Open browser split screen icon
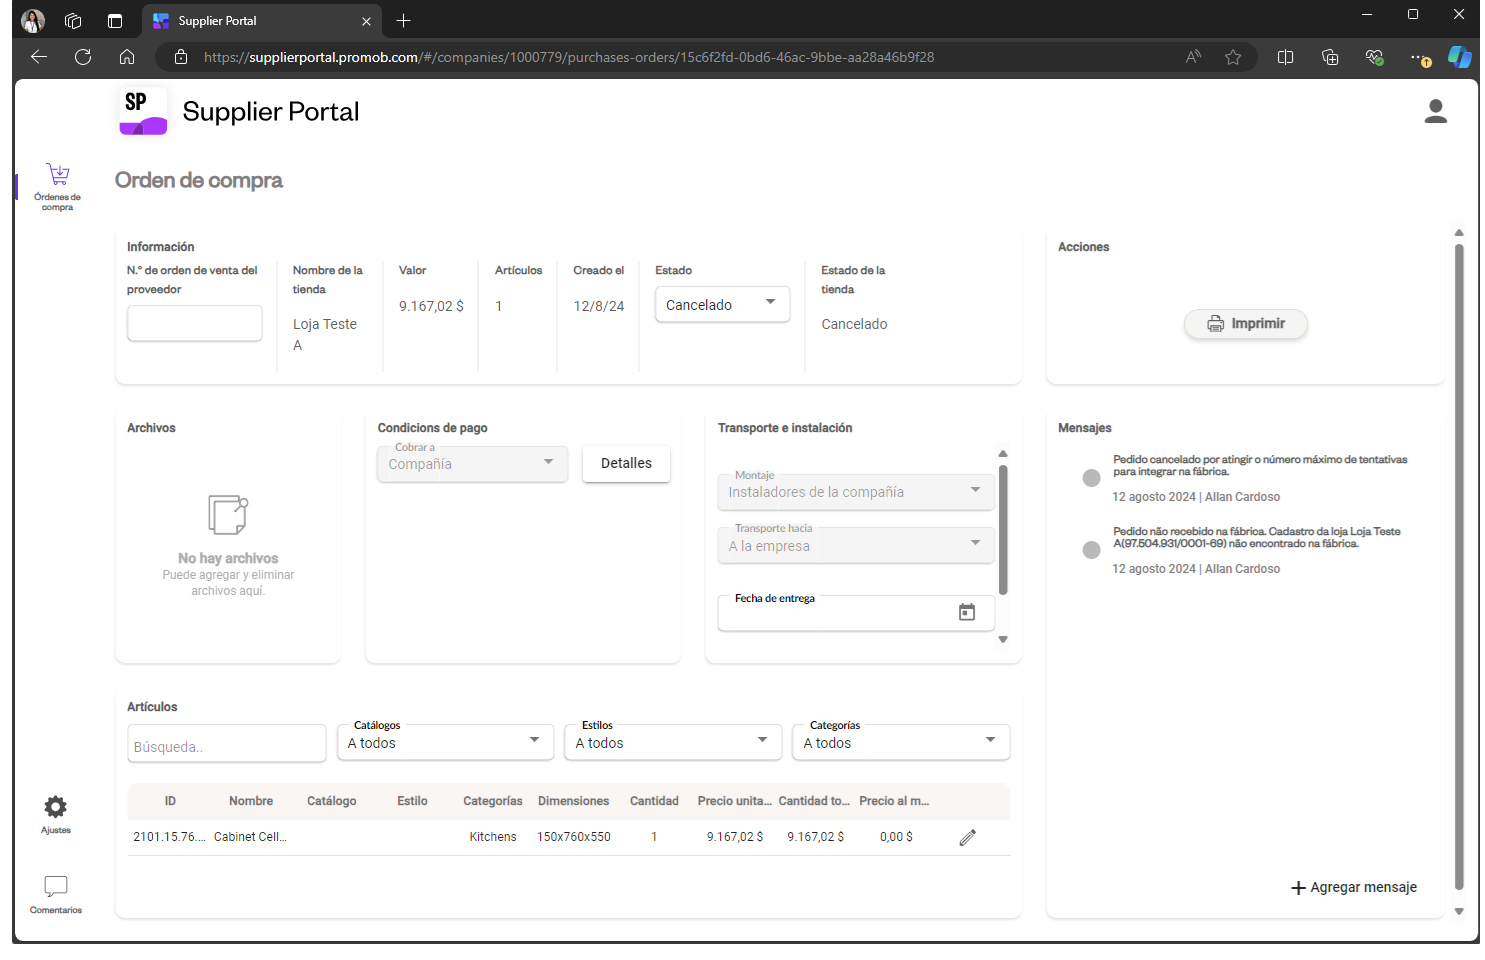The image size is (1485, 960). coord(1286,57)
